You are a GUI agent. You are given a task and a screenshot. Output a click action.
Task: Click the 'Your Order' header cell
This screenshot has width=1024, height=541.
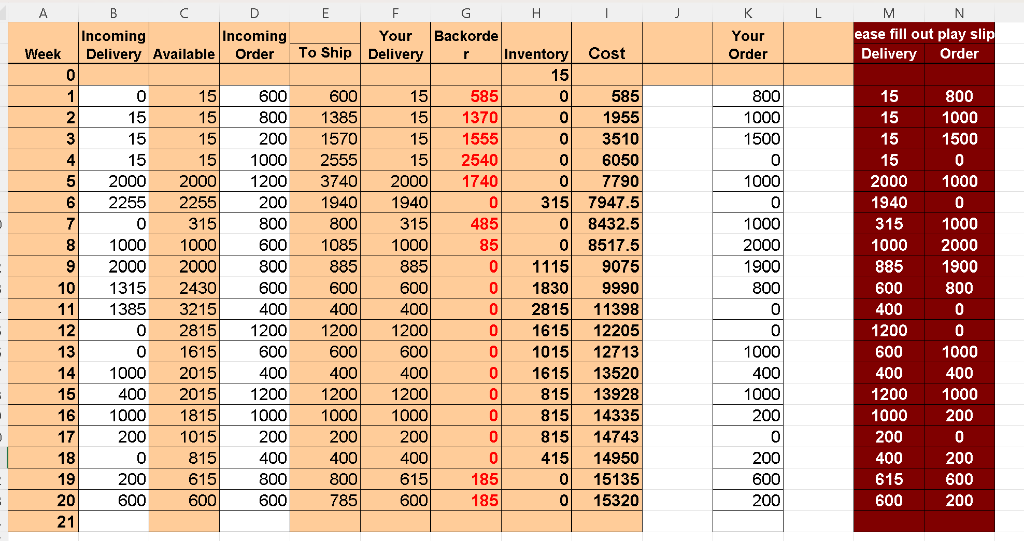748,43
